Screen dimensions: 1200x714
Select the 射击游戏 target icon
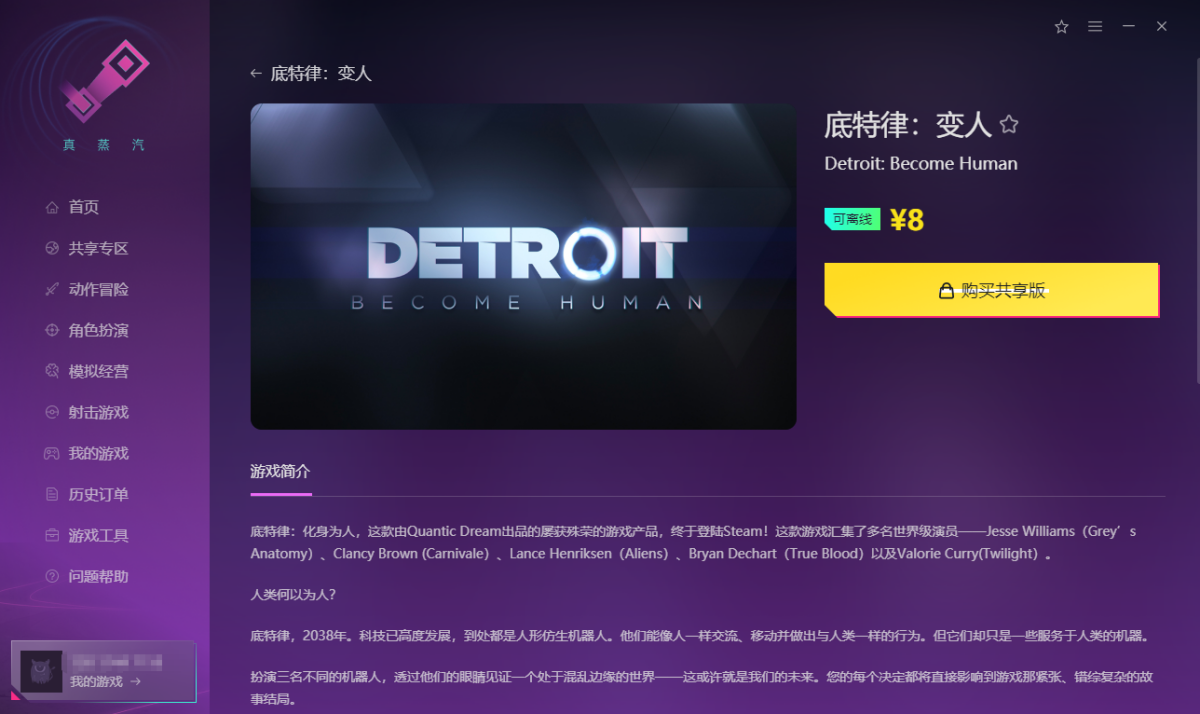pyautogui.click(x=52, y=413)
